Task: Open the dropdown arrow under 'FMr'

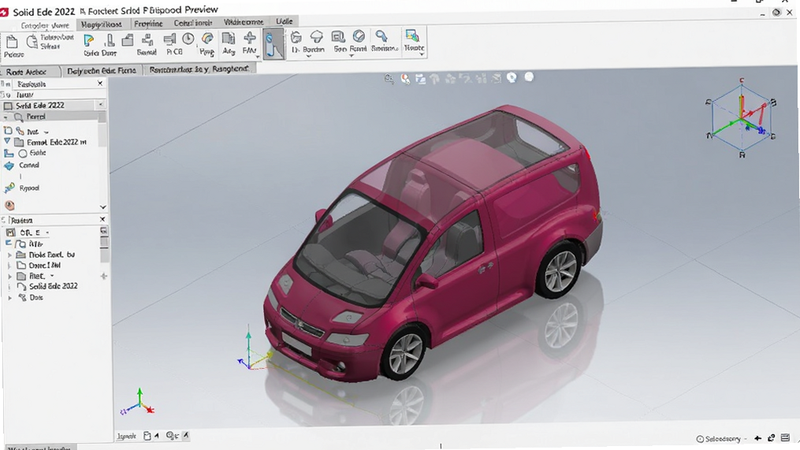Action: tap(258, 56)
